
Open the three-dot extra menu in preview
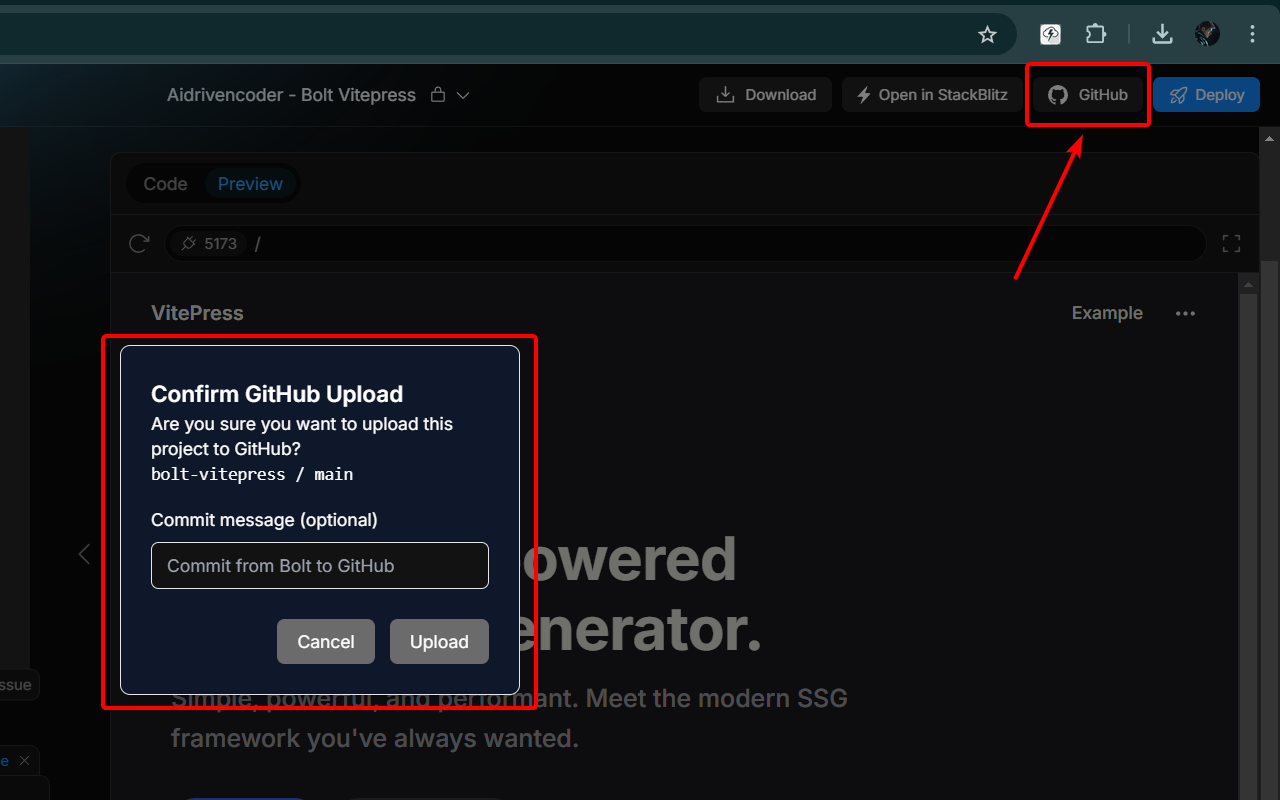[1185, 313]
